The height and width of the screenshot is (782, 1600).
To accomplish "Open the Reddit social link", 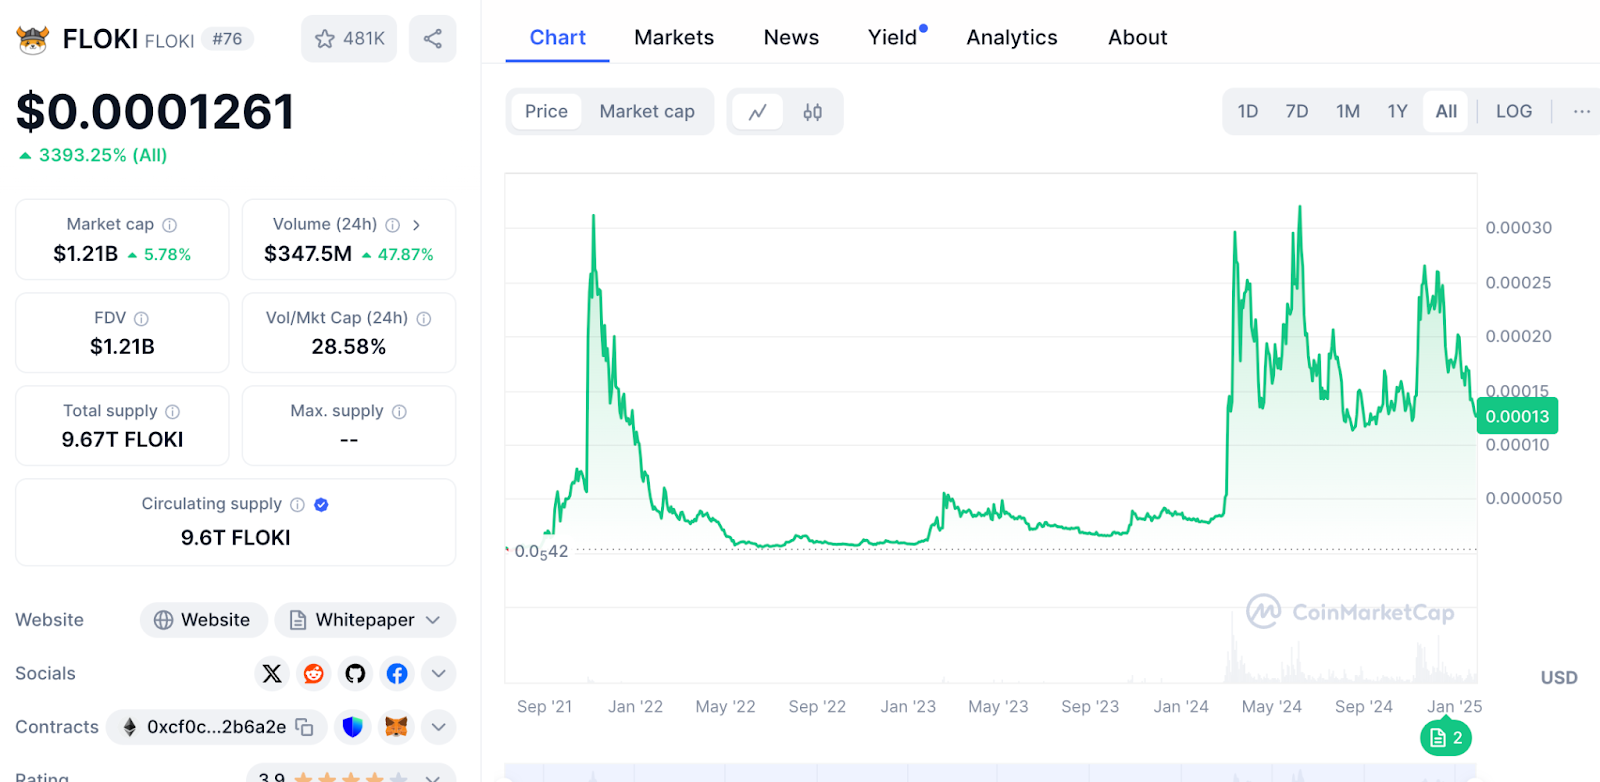I will point(314,673).
